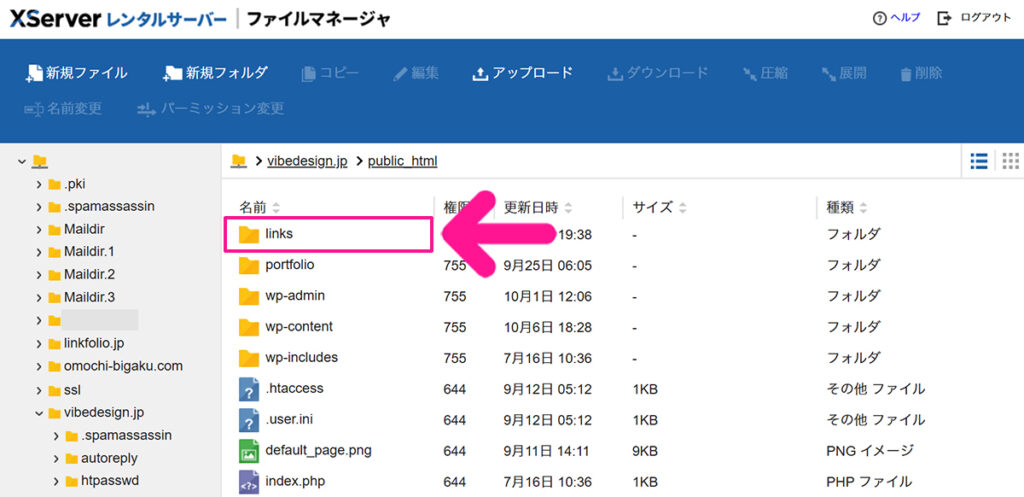The image size is (1024, 497).
Task: Expand the omochi-bigaku.com tree folder
Action: (x=38, y=366)
